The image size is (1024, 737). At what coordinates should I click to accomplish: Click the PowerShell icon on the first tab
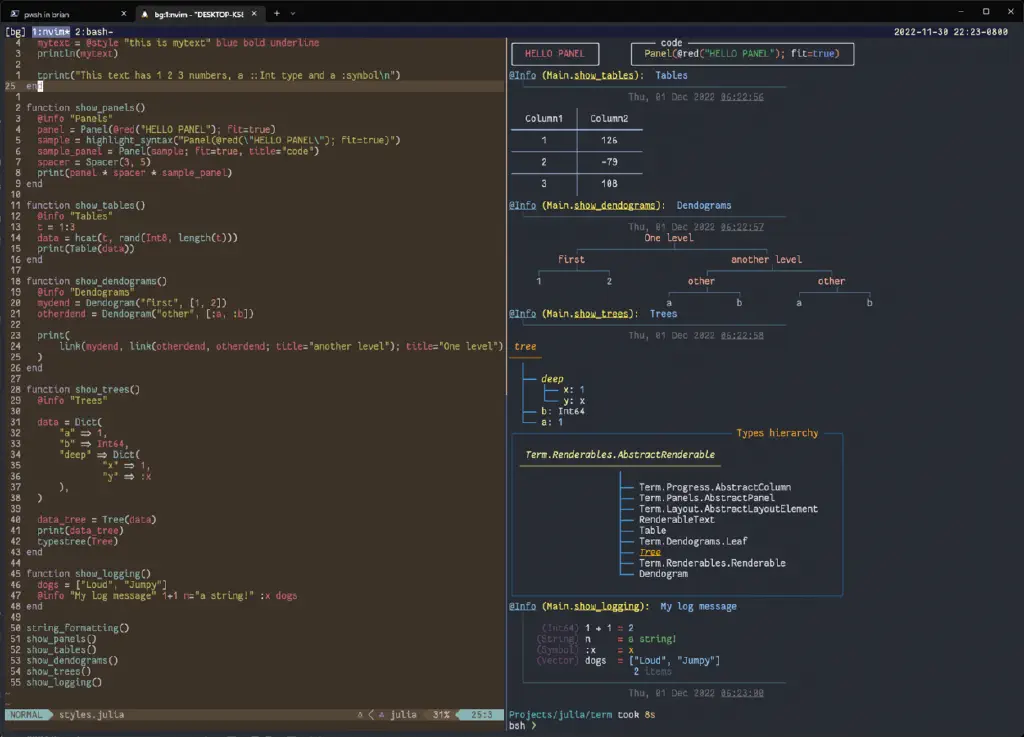tap(14, 13)
